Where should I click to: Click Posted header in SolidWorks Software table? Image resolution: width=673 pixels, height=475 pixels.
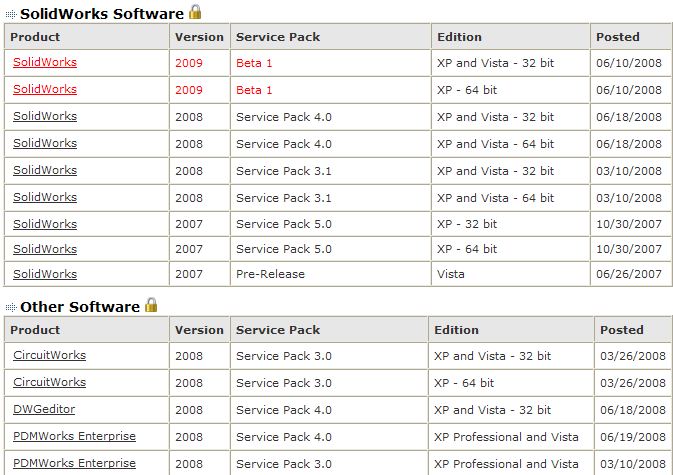point(617,37)
